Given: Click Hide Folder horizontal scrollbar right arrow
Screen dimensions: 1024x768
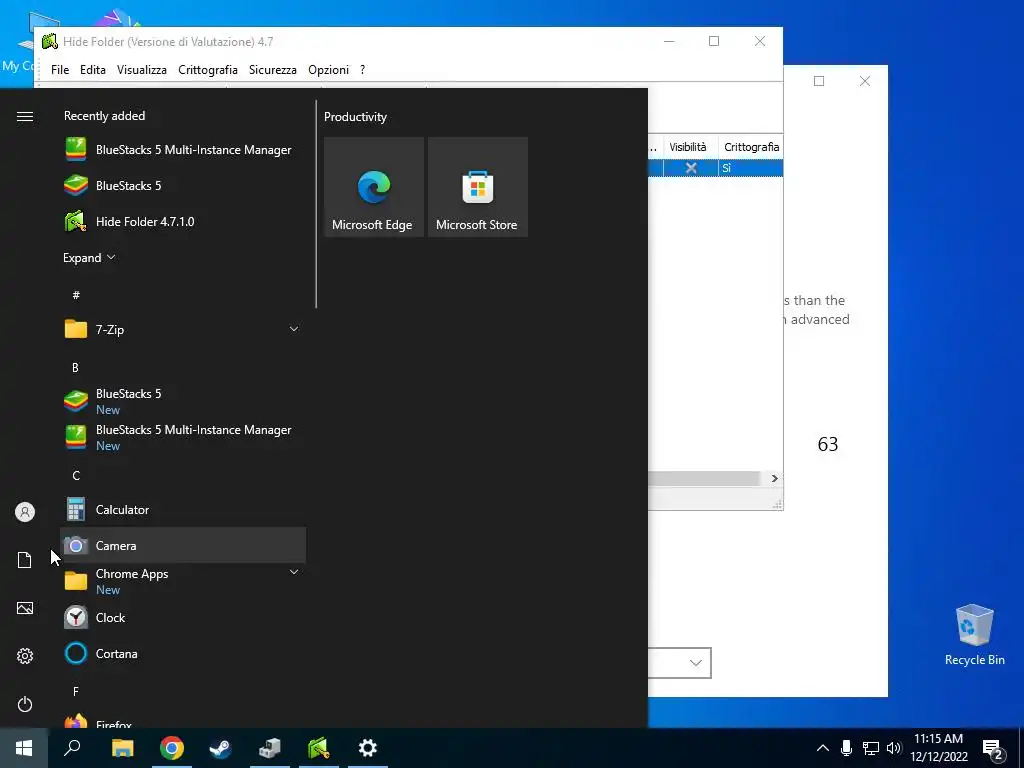Looking at the screenshot, I should [775, 478].
